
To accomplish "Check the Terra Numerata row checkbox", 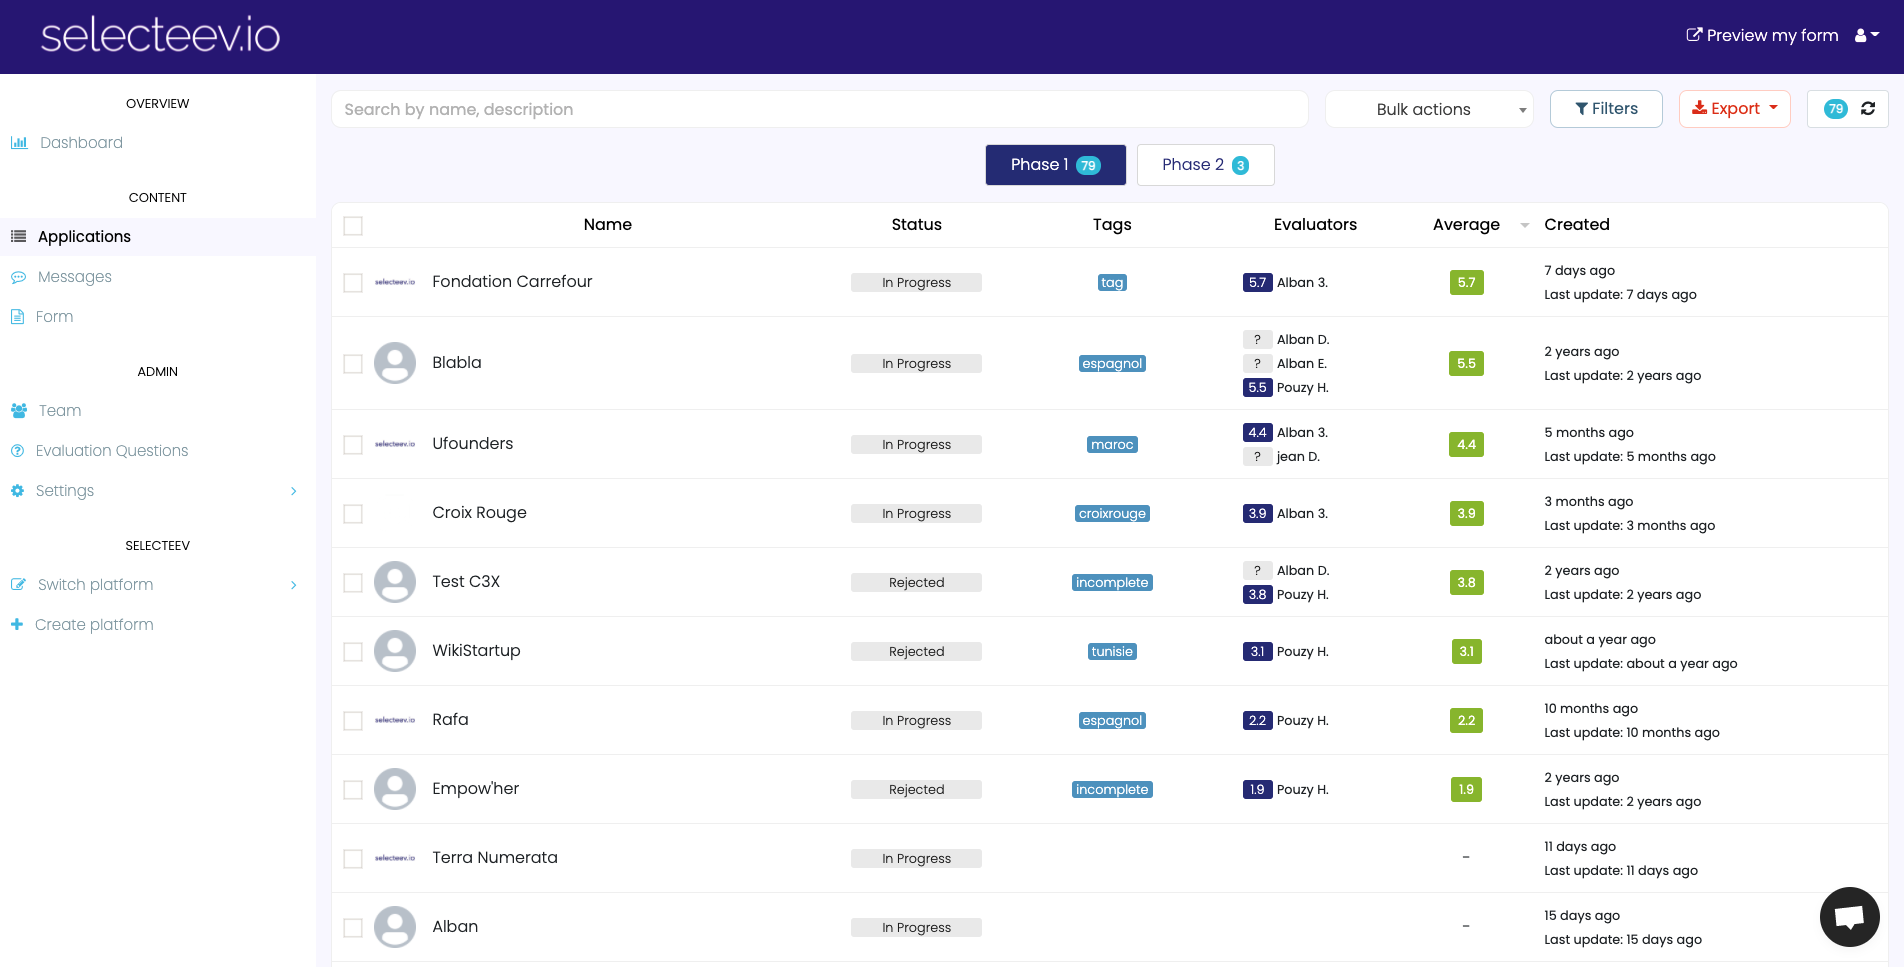I will coord(353,859).
